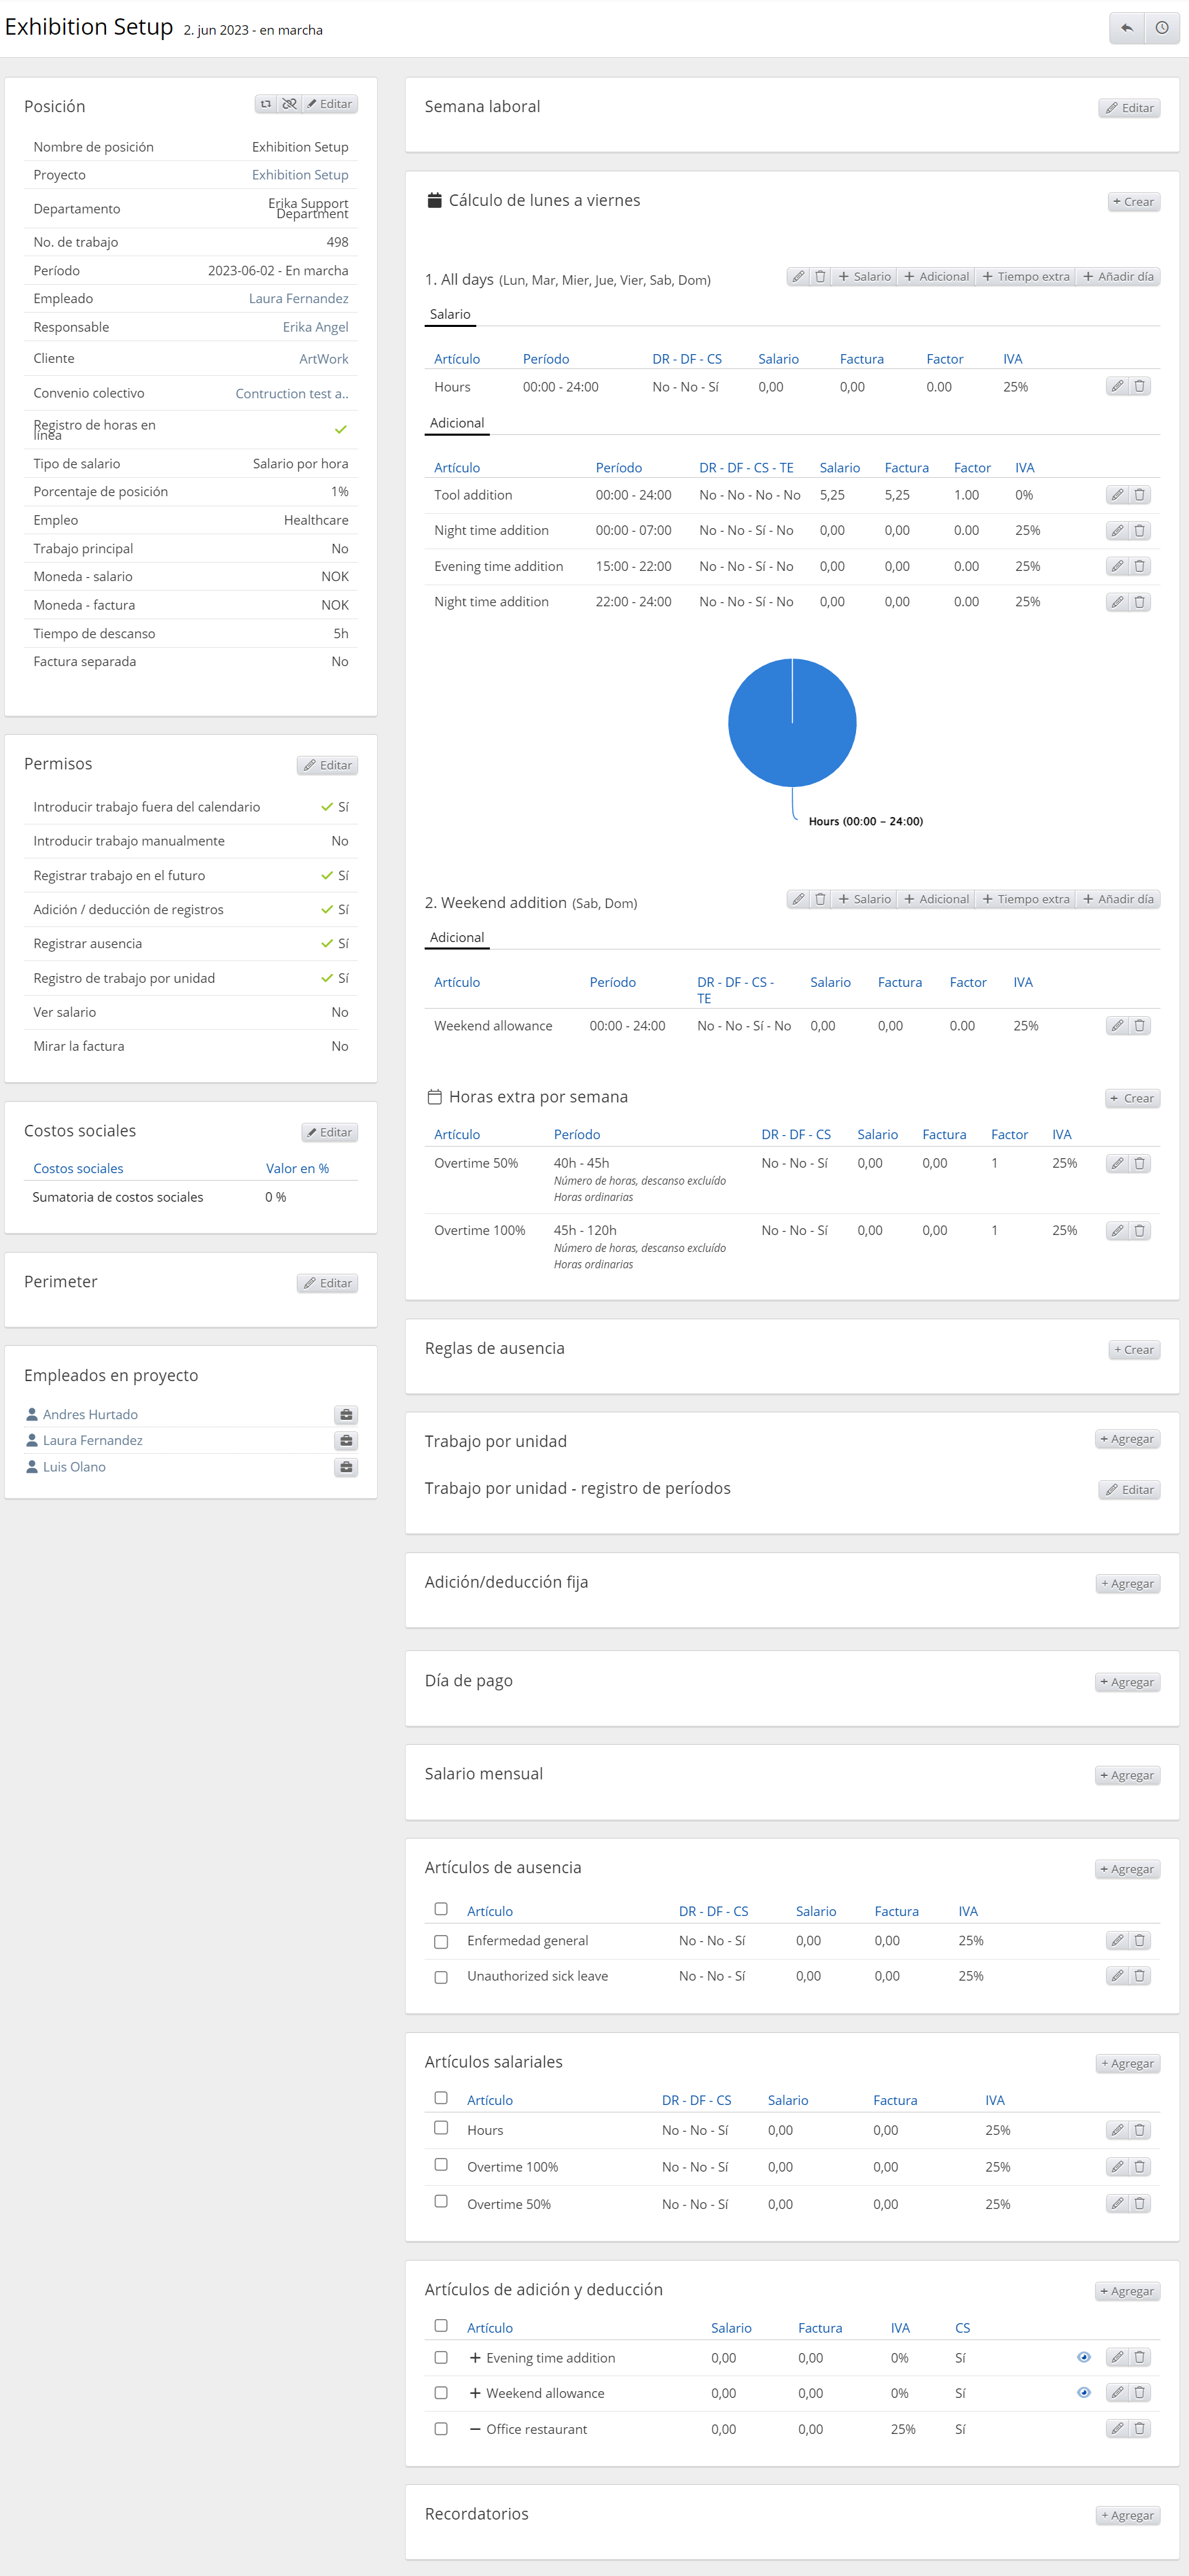Screen dimensions: 1189x2576
Task: Delete the Weekend allowance additional row
Action: pyautogui.click(x=1139, y=1026)
